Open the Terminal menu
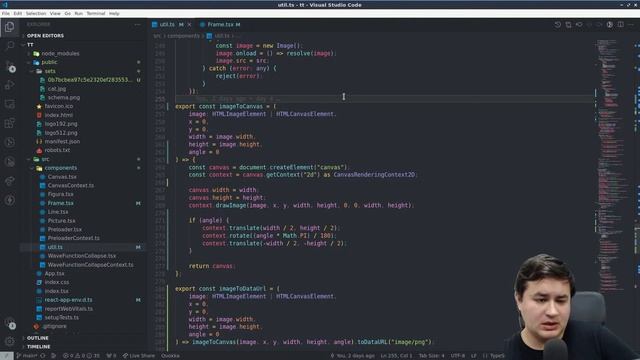Viewport: 640px width, 360px height. point(96,13)
